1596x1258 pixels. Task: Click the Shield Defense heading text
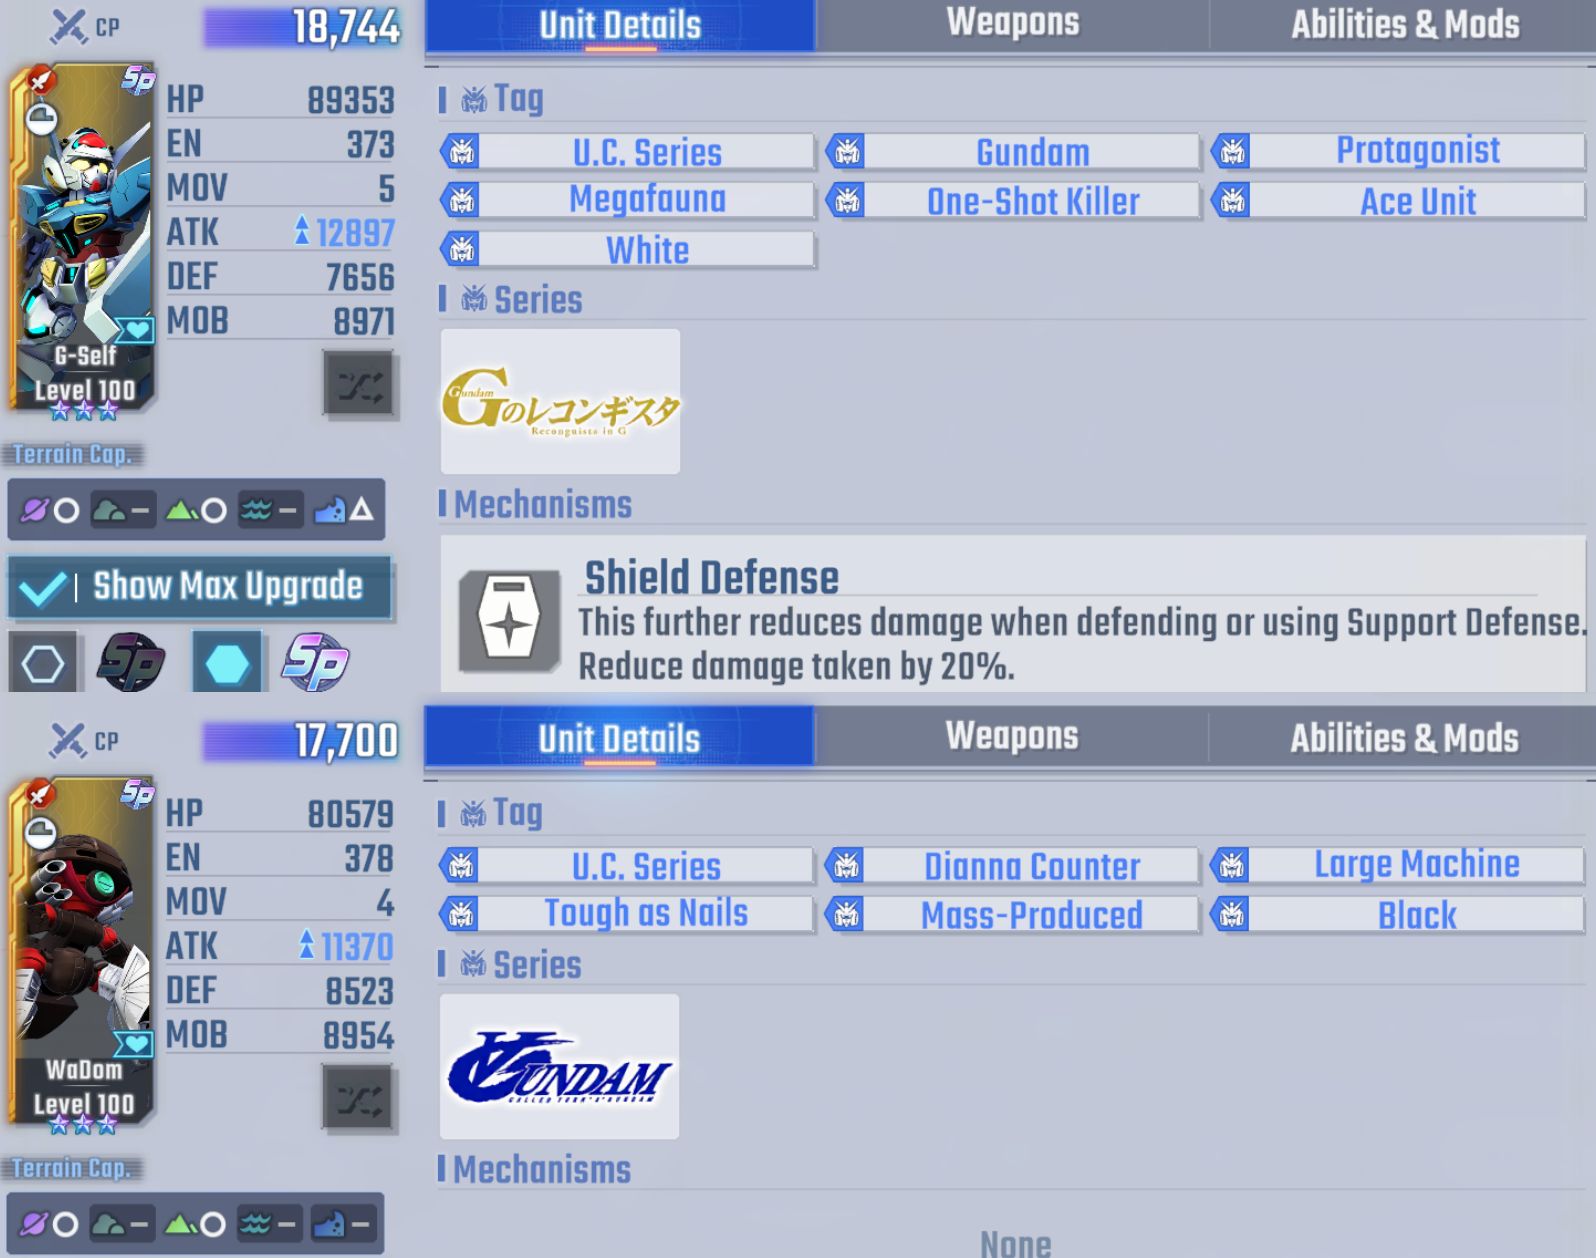click(712, 577)
